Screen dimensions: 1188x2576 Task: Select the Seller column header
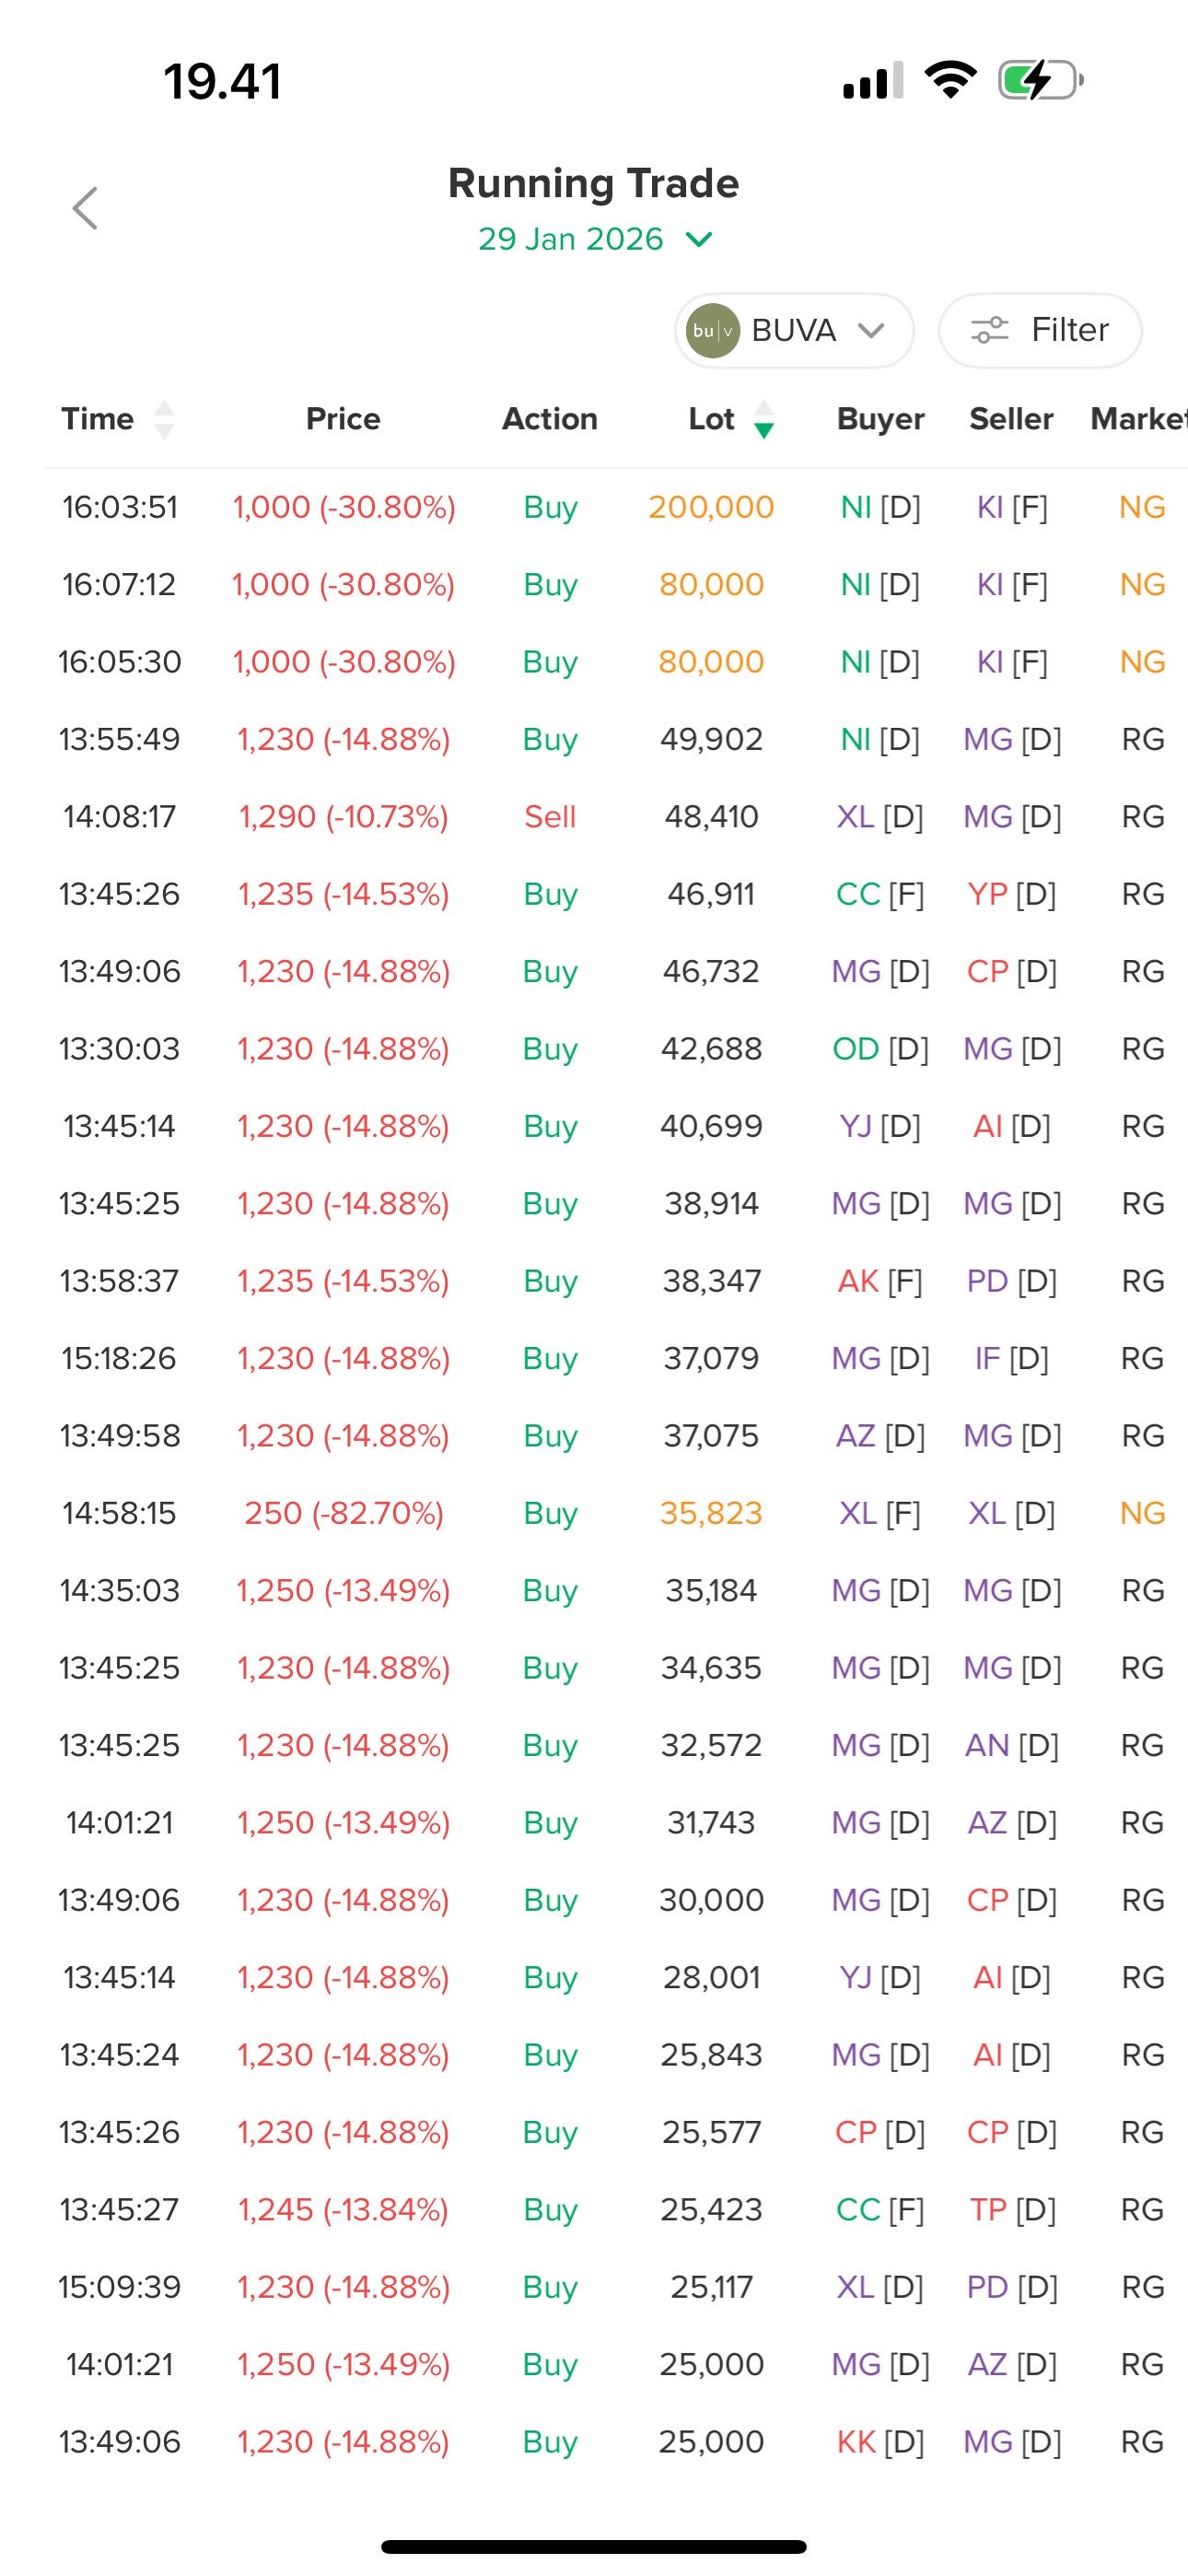(1011, 419)
